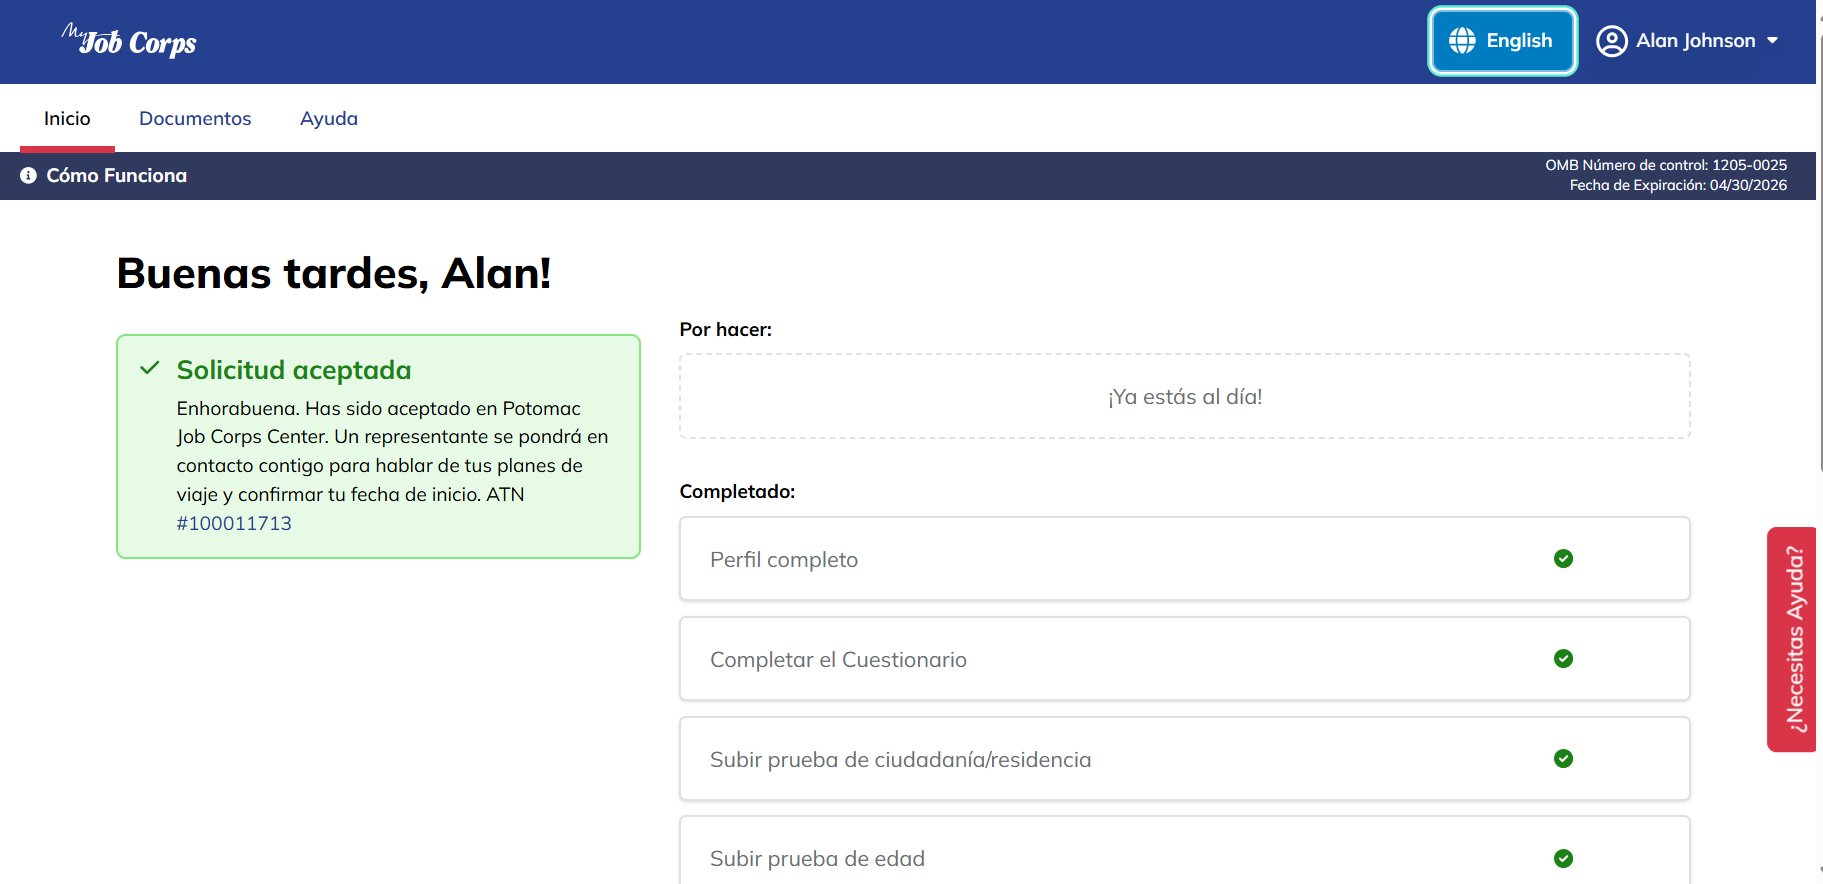The width and height of the screenshot is (1823, 884).
Task: Open the Subir prueba de ciudadanía/residencia card
Action: click(1185, 759)
